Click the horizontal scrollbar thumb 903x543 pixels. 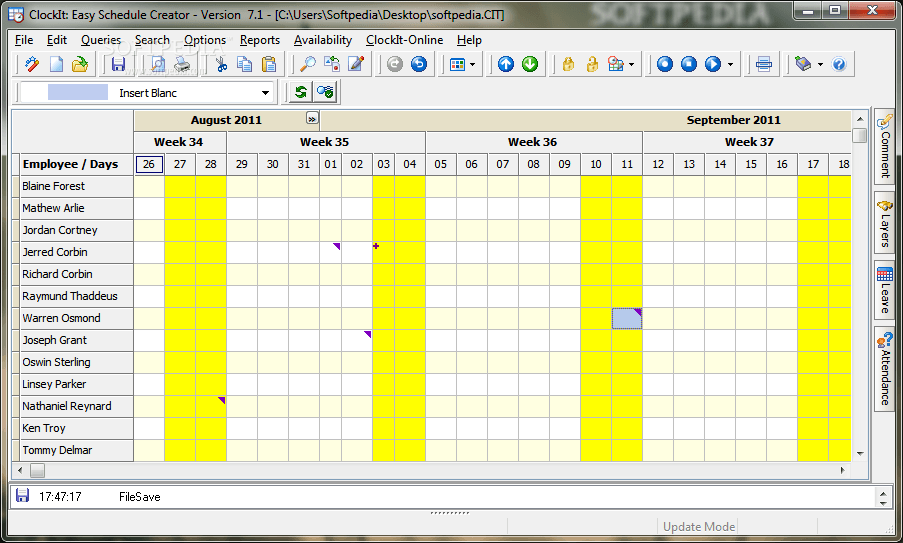tap(37, 470)
